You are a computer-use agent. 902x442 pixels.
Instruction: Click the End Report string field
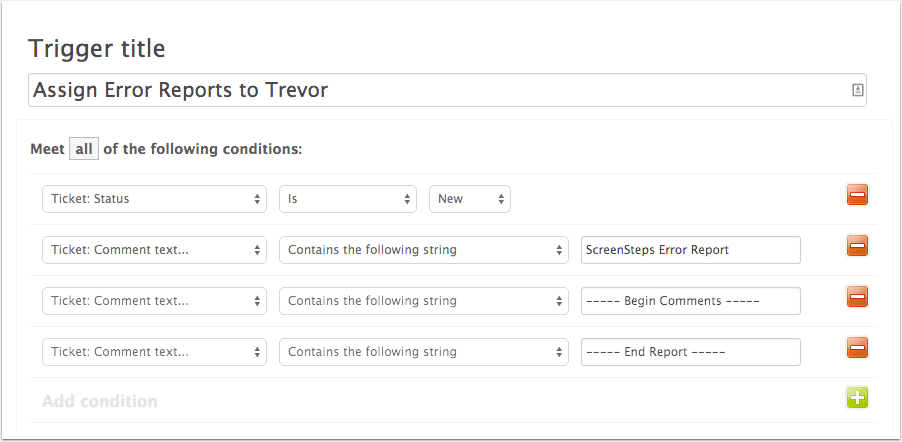click(x=691, y=352)
